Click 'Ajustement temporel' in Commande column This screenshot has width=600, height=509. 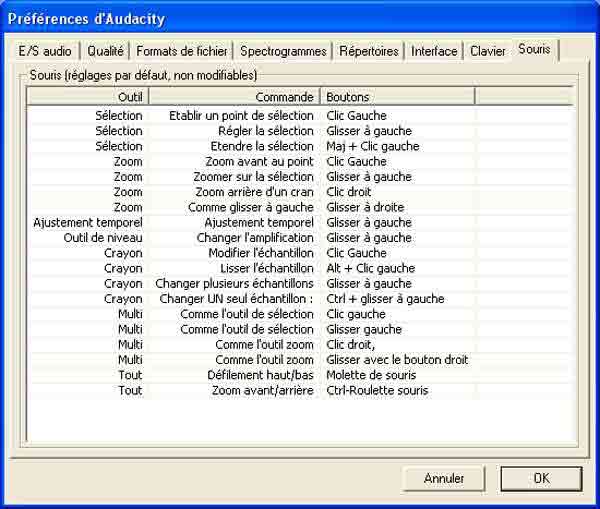tap(259, 223)
